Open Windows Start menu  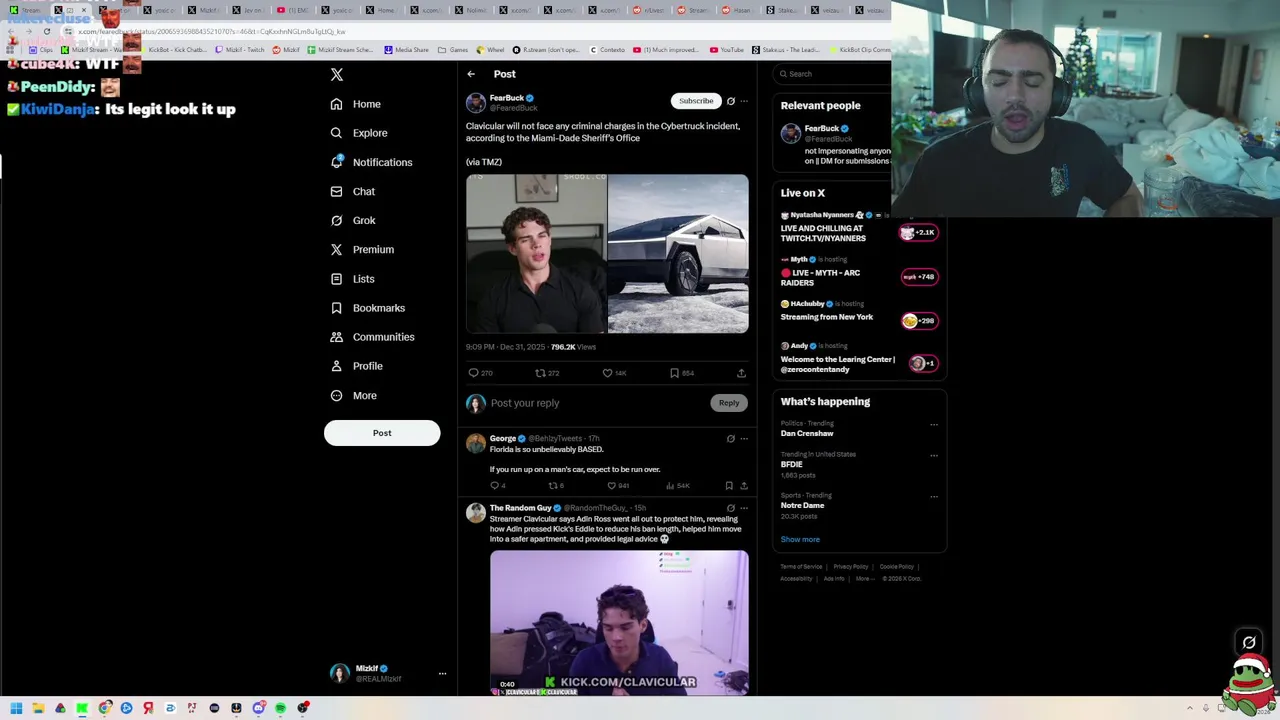pos(16,708)
